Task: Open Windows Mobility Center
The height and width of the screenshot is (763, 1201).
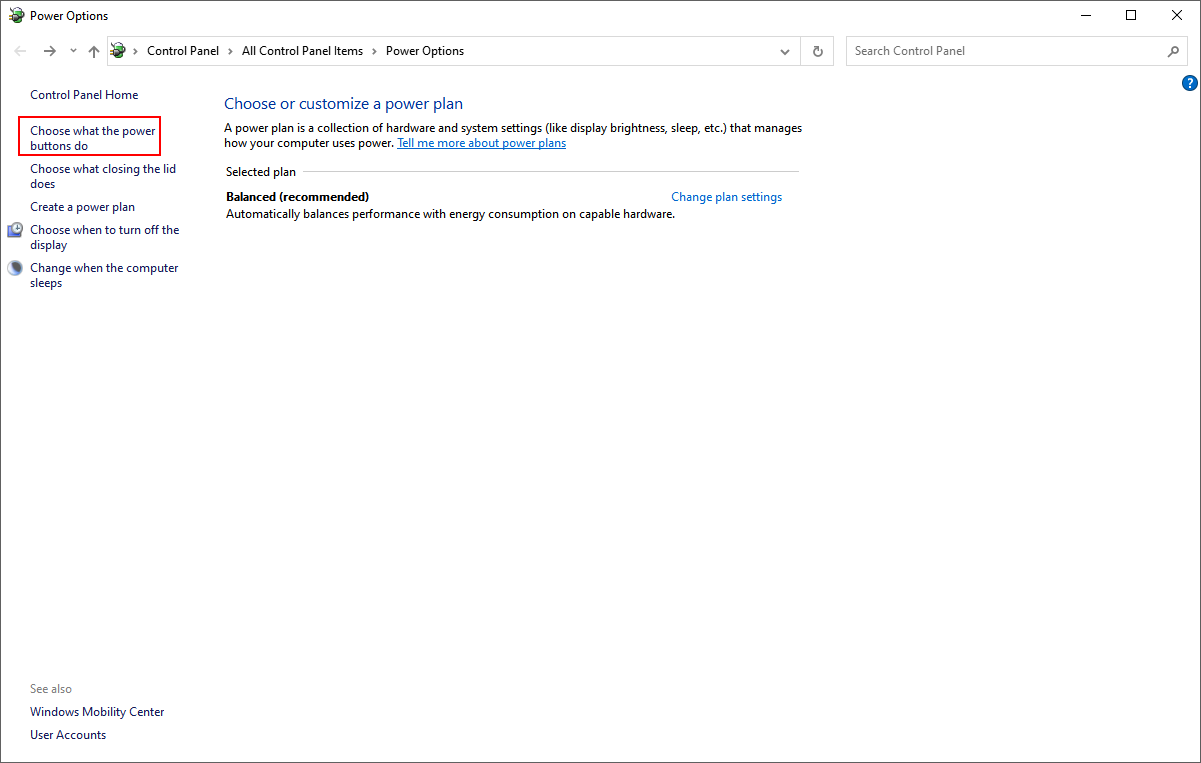Action: coord(97,712)
